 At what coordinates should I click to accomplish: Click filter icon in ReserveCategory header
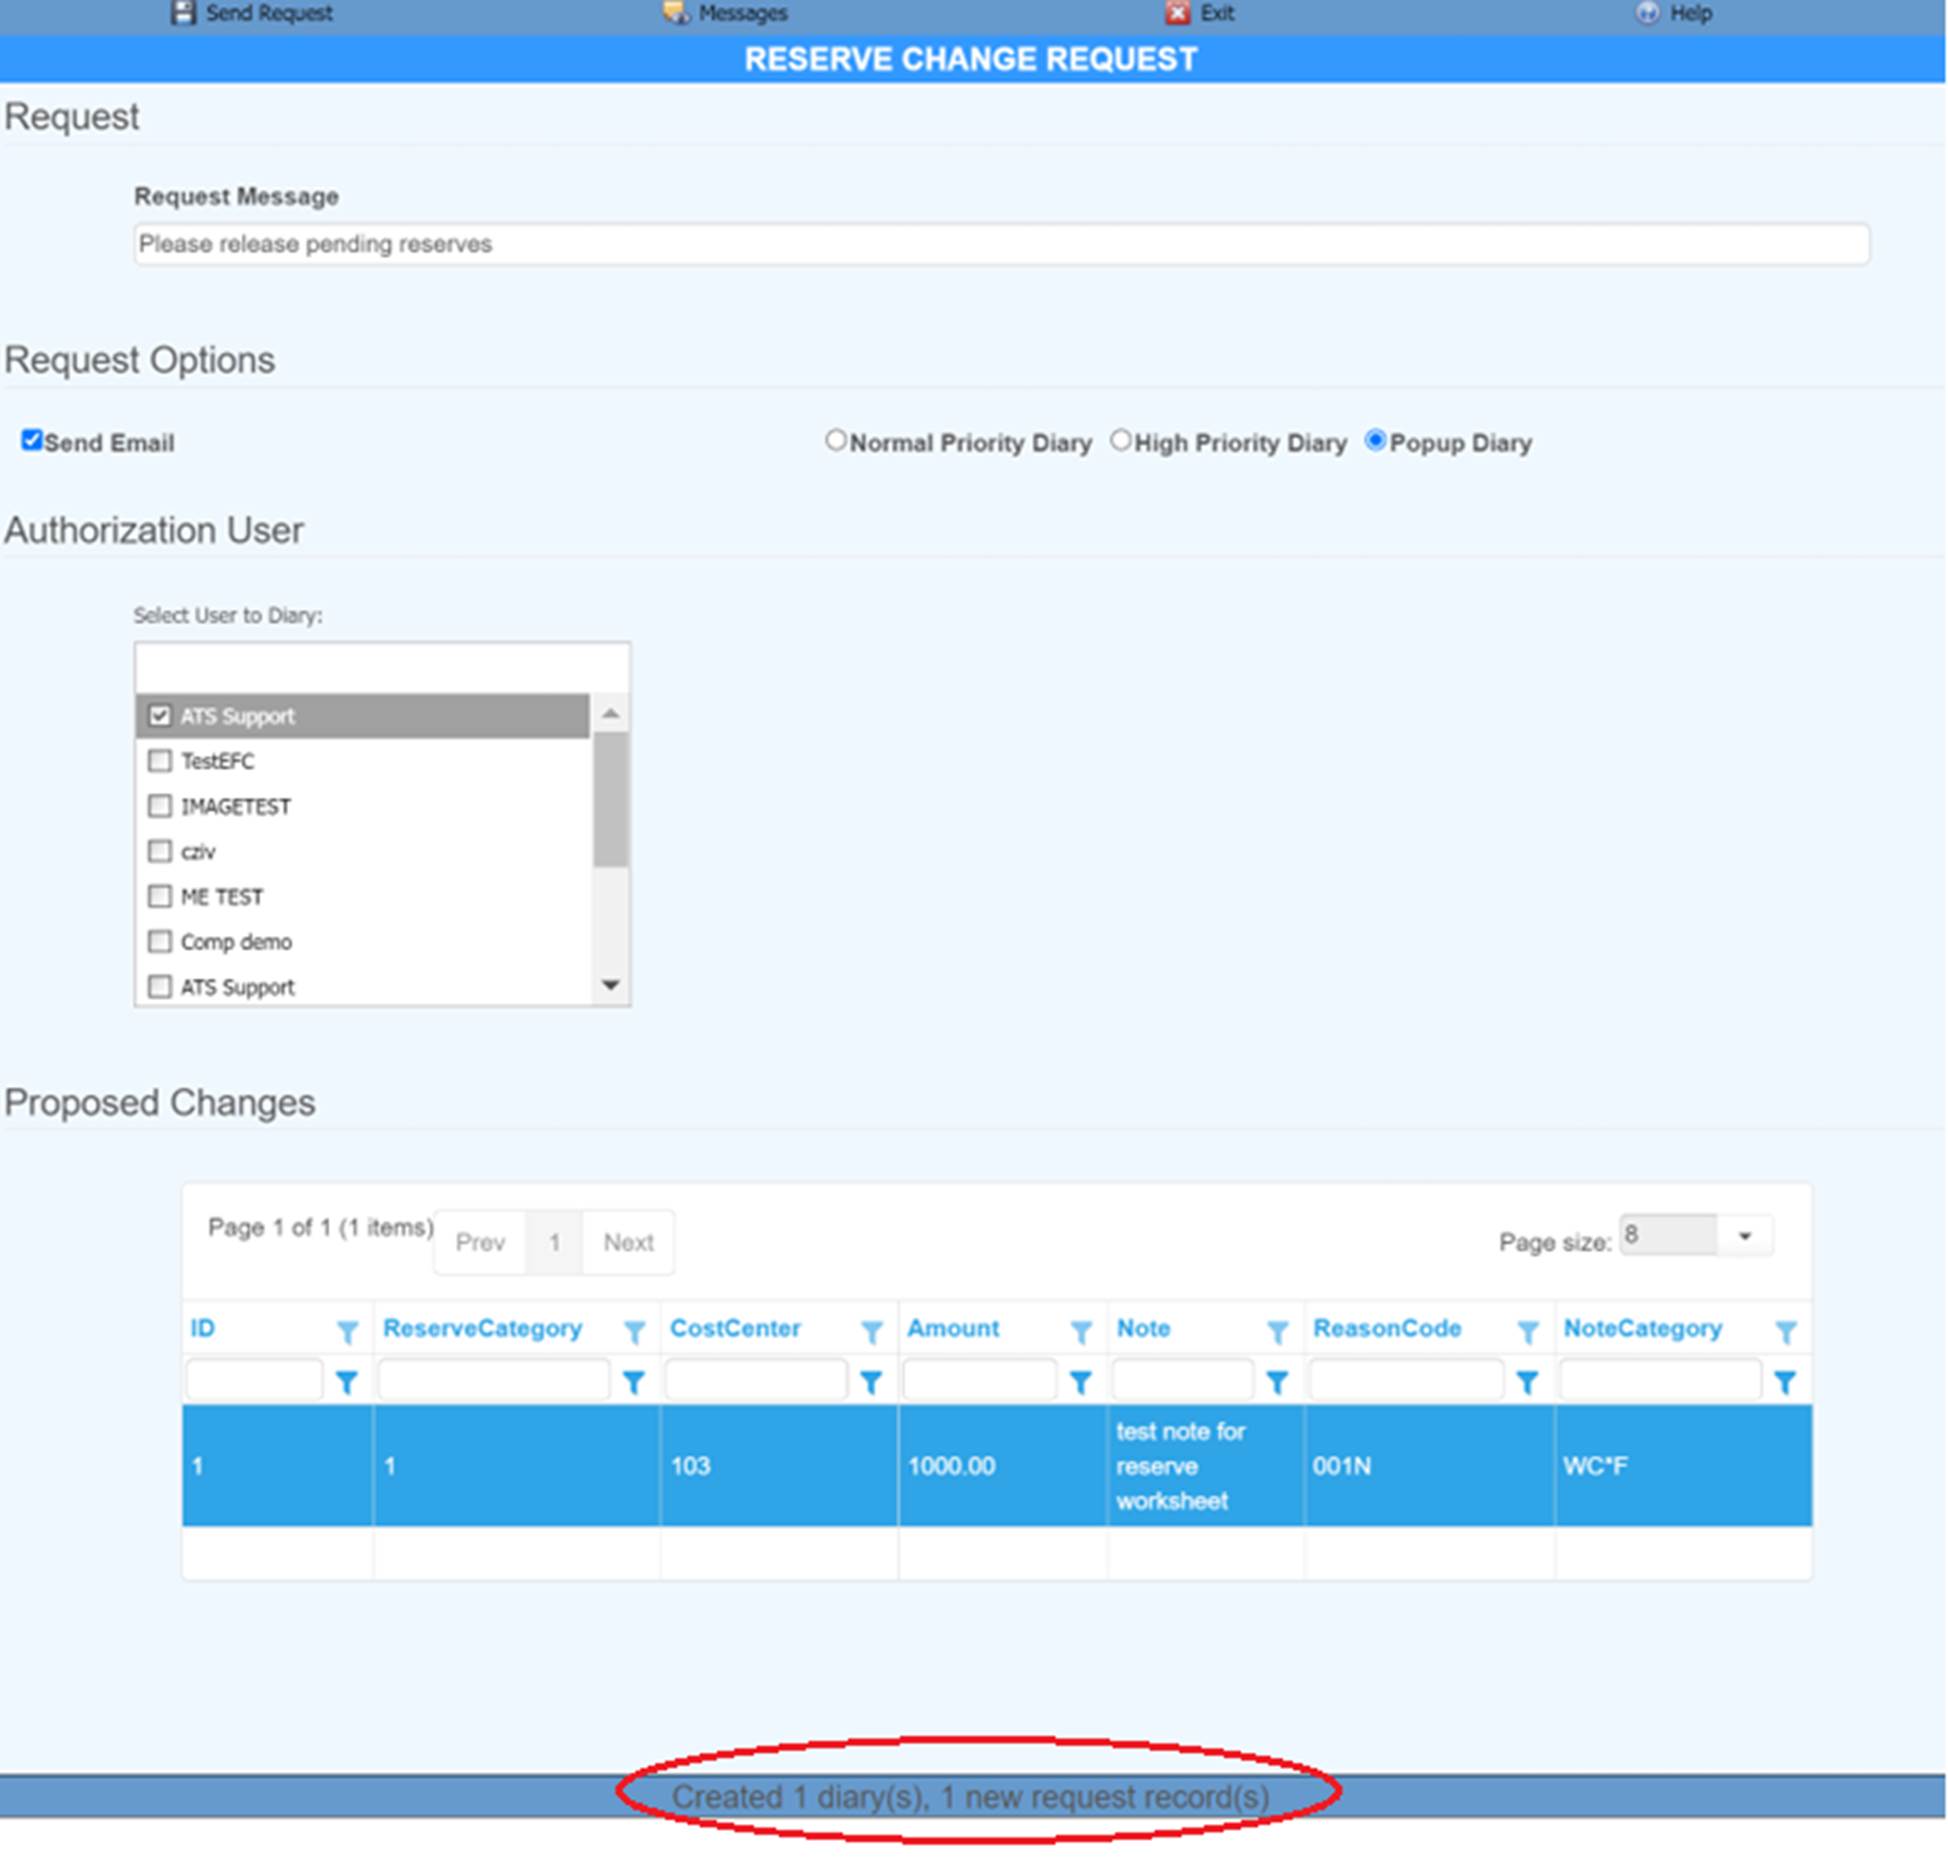tap(634, 1331)
